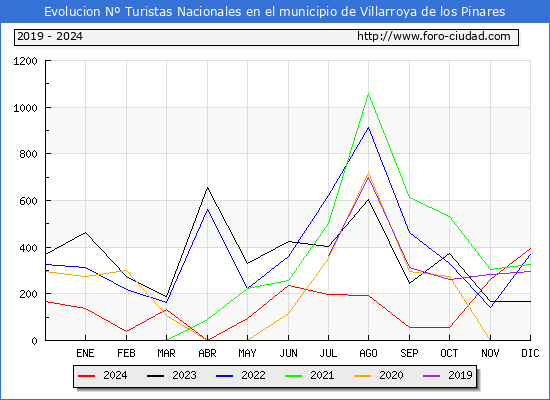The image size is (550, 400).
Task: Click the black 2023 legend color line
Action: tap(155, 376)
